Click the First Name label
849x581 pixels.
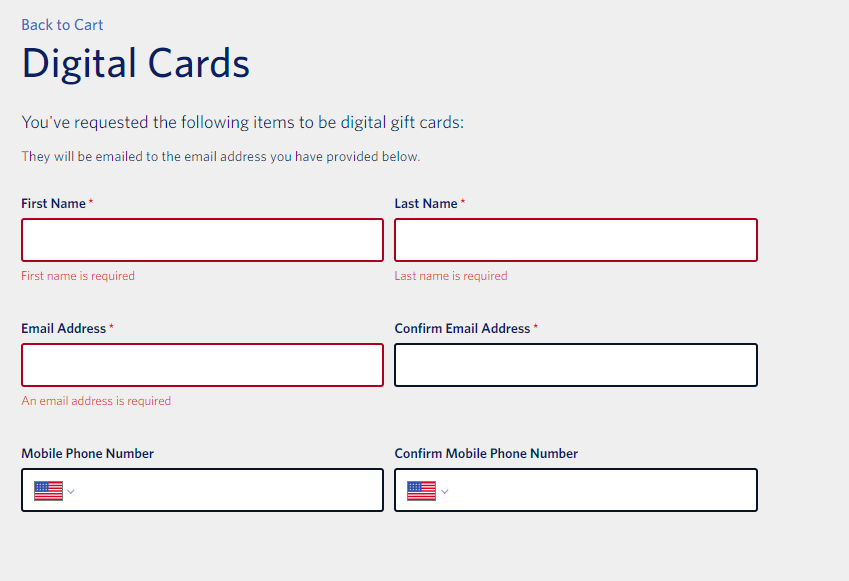(x=53, y=204)
